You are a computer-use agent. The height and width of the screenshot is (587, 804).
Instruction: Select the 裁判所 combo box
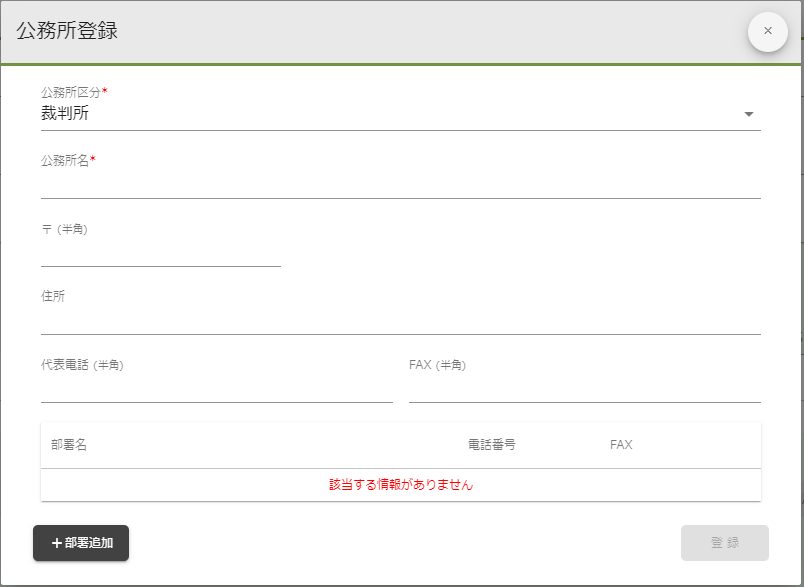click(x=400, y=112)
